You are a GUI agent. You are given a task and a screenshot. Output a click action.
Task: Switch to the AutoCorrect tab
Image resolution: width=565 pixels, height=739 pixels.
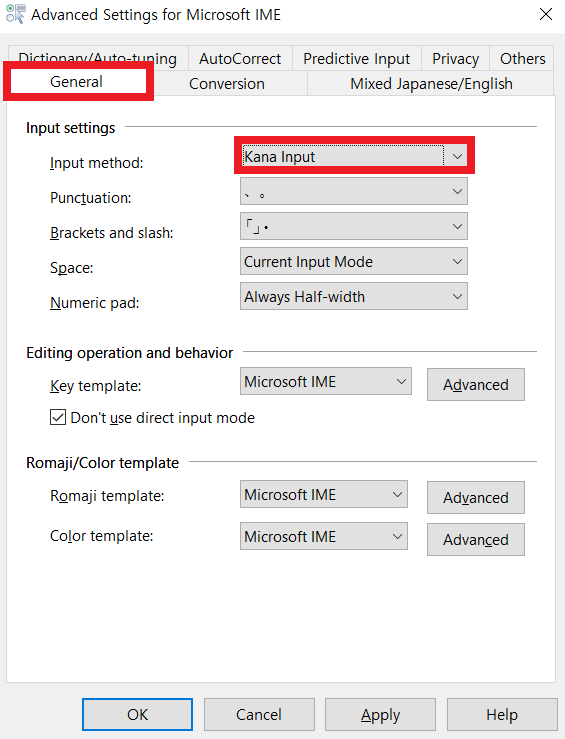[x=240, y=58]
